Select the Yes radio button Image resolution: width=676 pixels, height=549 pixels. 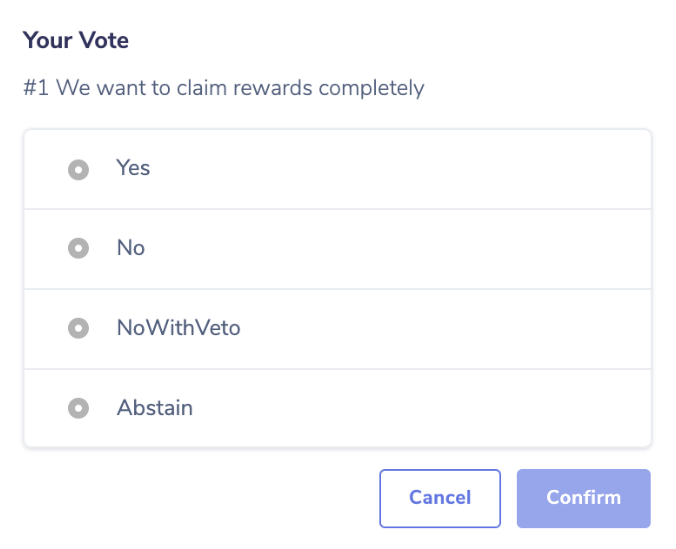coord(78,170)
